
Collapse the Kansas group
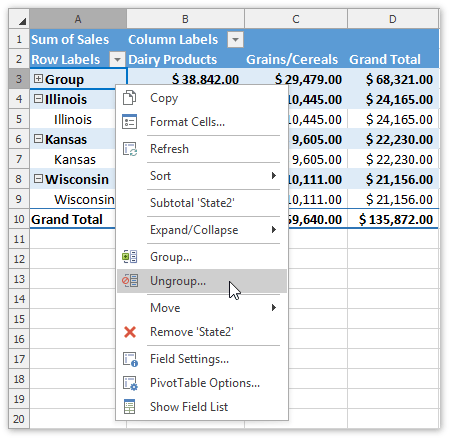click(38, 138)
